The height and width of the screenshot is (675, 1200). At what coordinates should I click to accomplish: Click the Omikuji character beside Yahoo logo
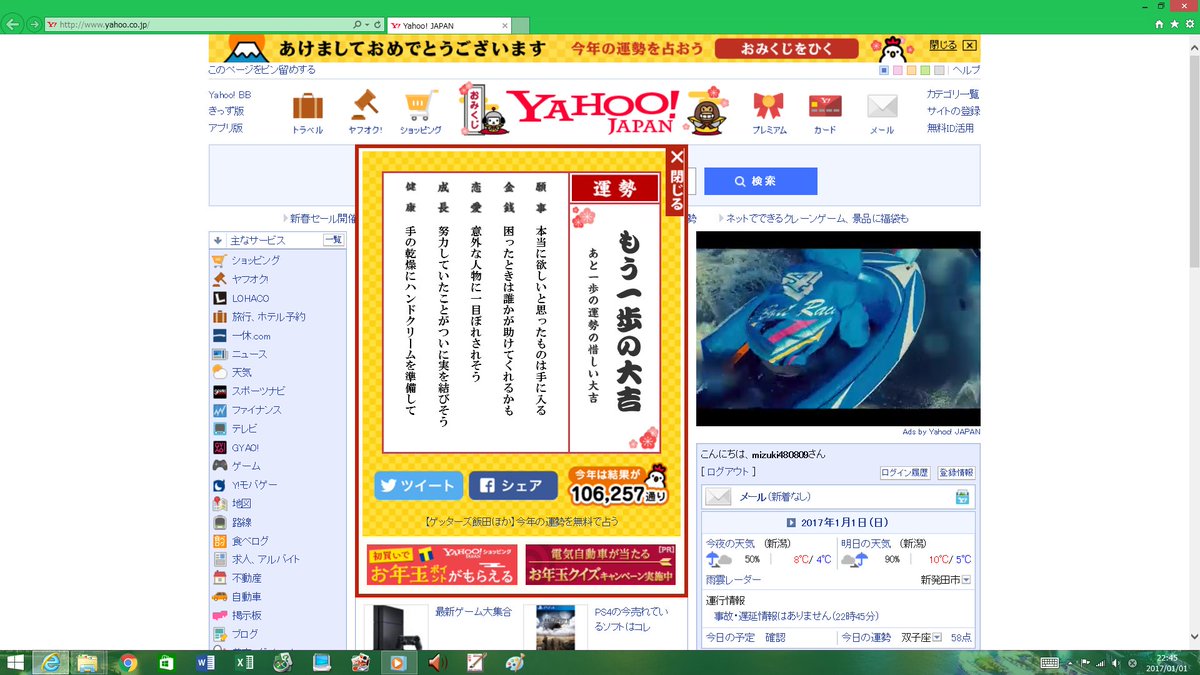click(x=484, y=108)
